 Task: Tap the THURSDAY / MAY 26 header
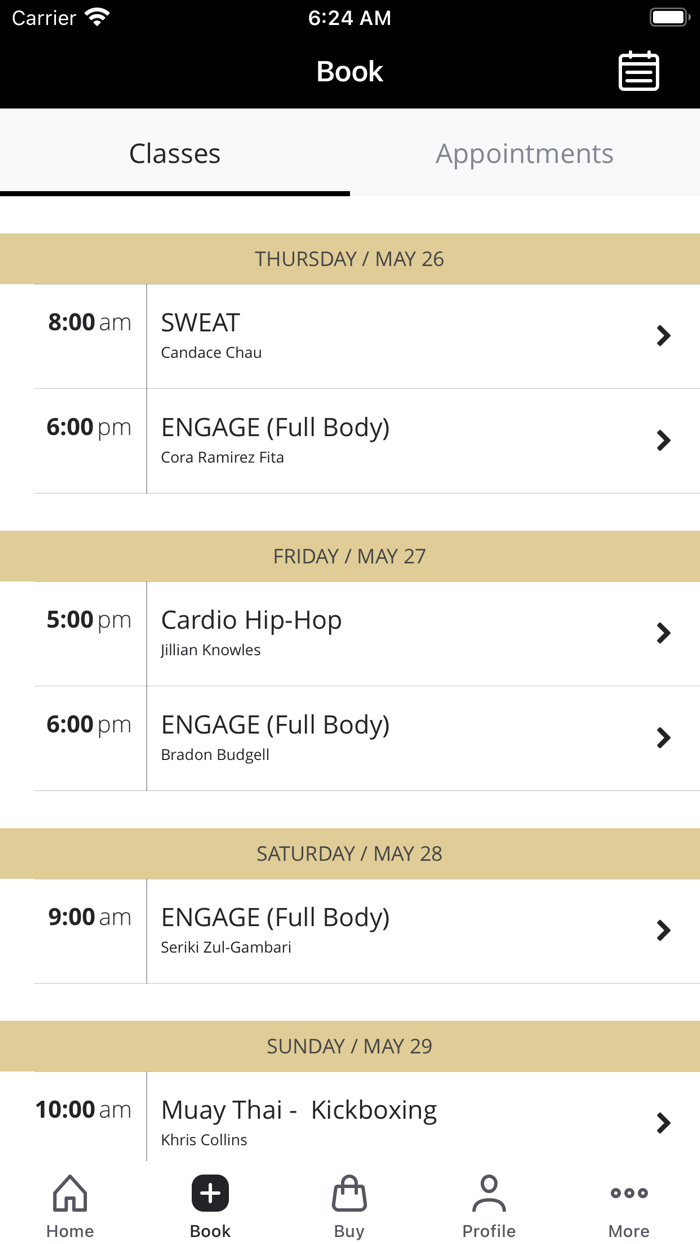click(350, 258)
